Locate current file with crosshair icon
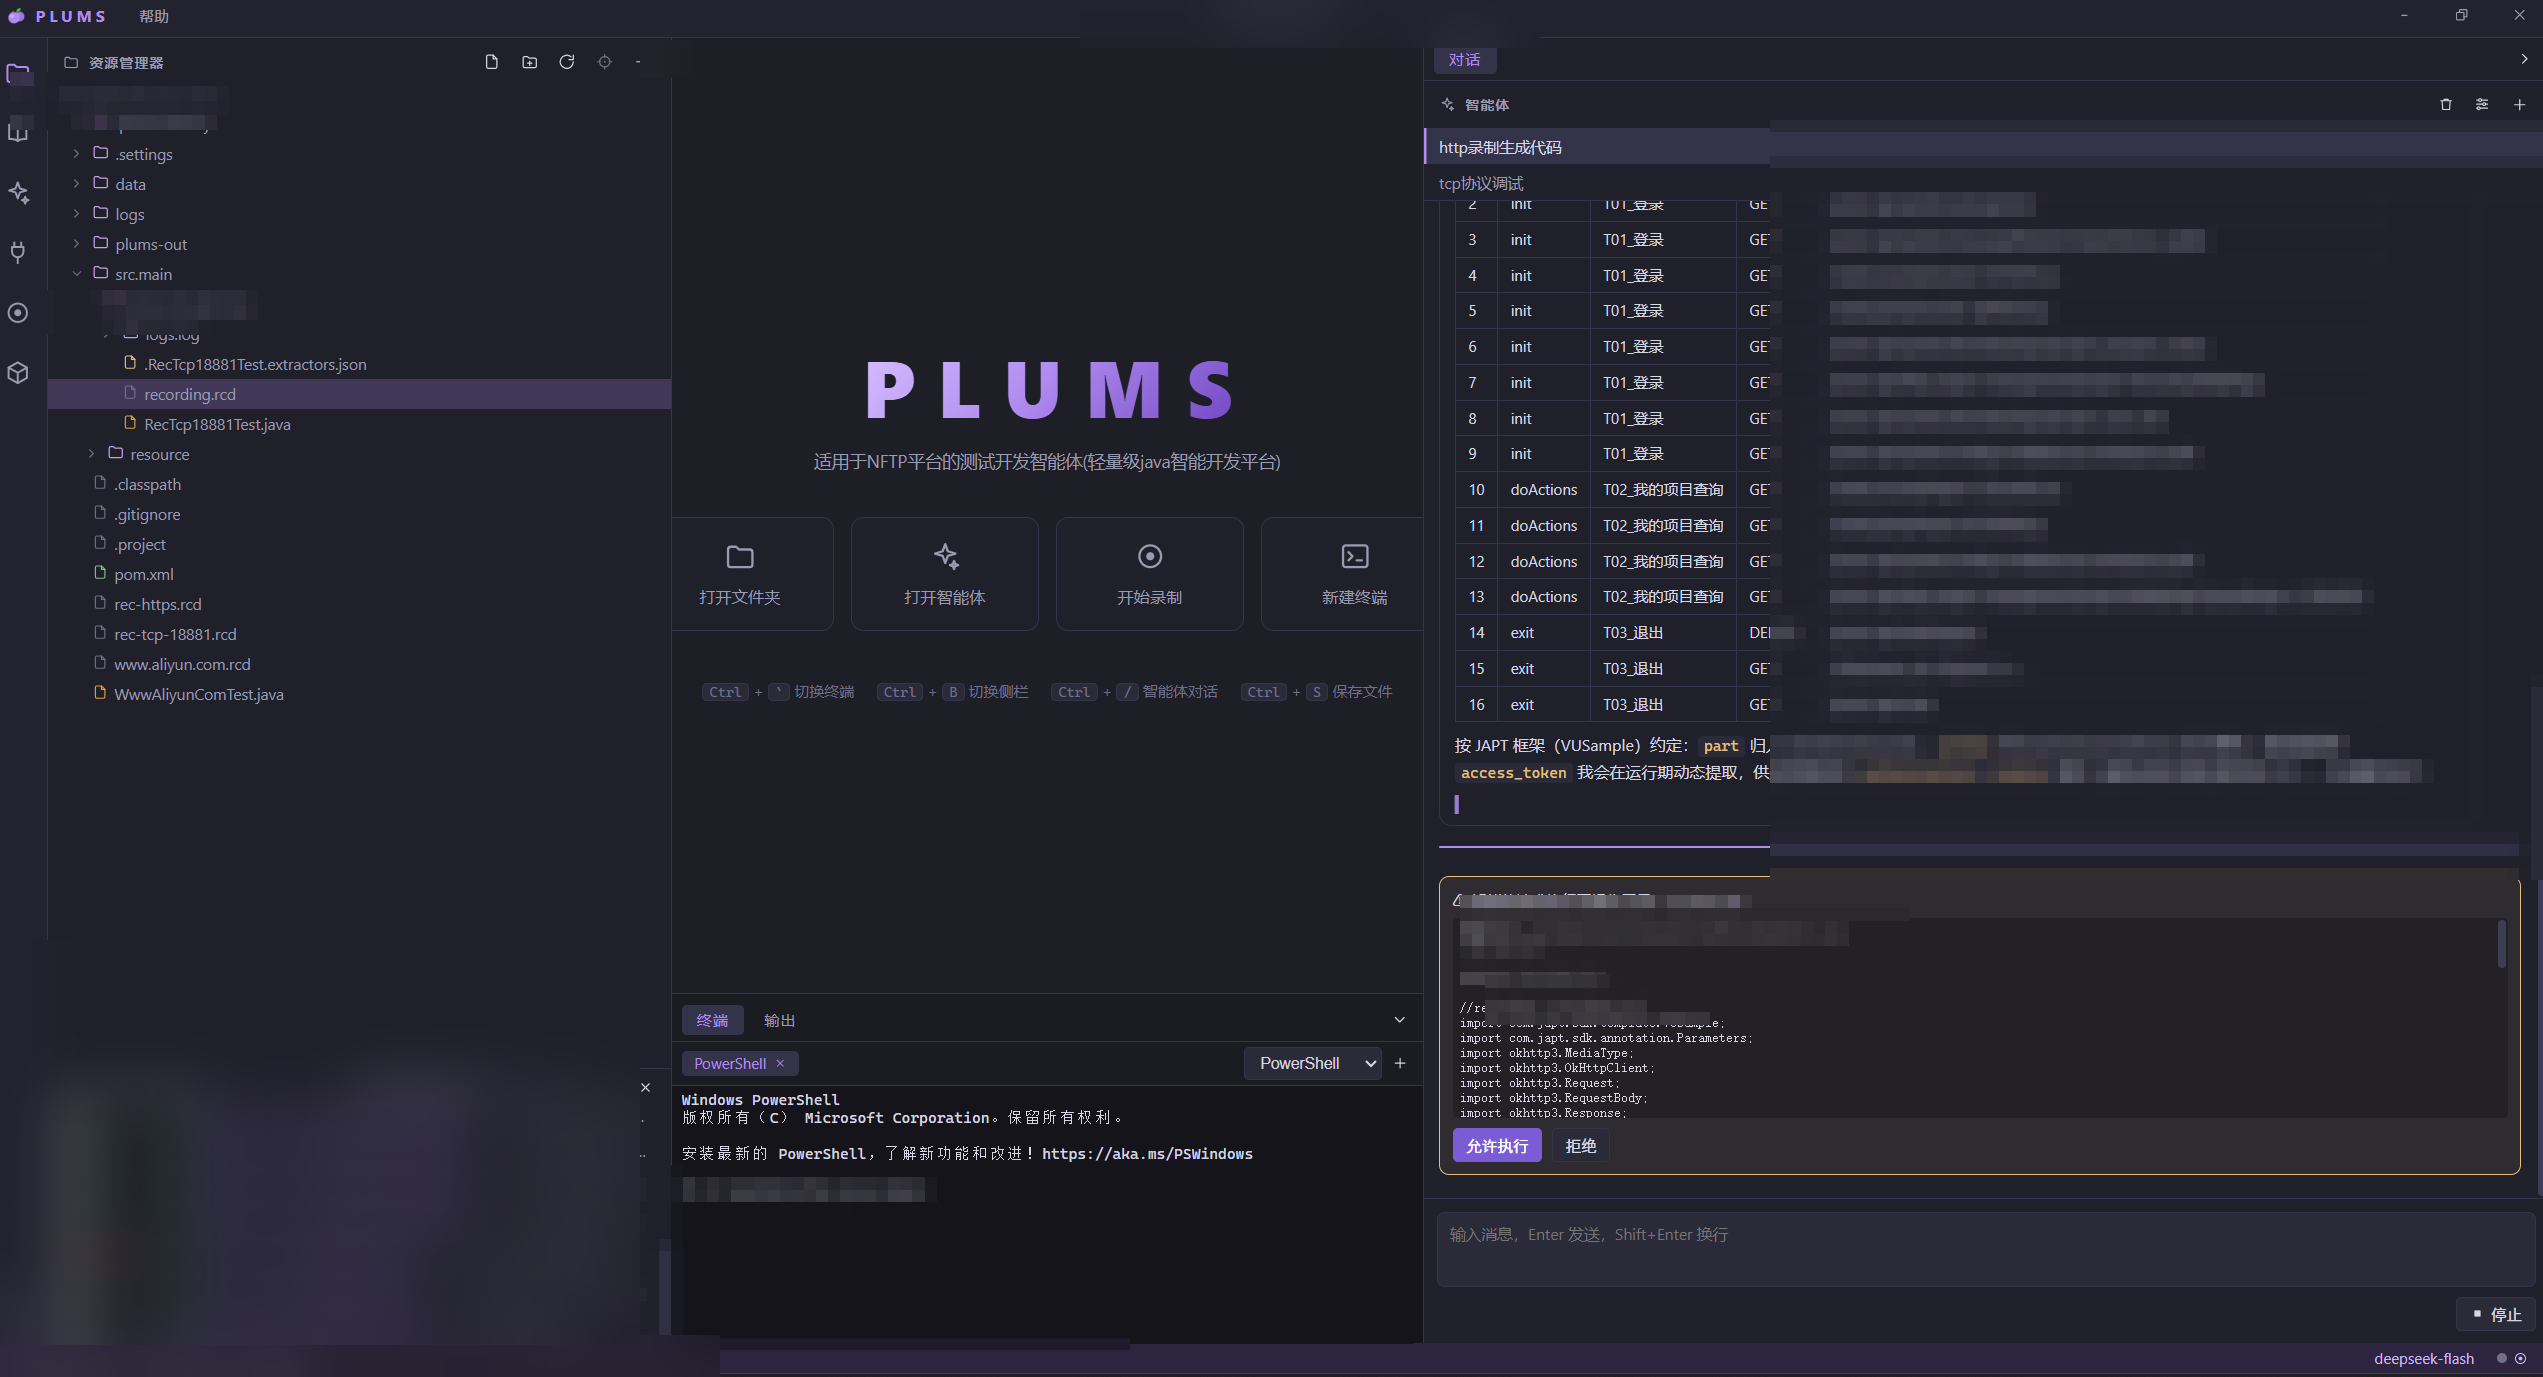 (605, 62)
